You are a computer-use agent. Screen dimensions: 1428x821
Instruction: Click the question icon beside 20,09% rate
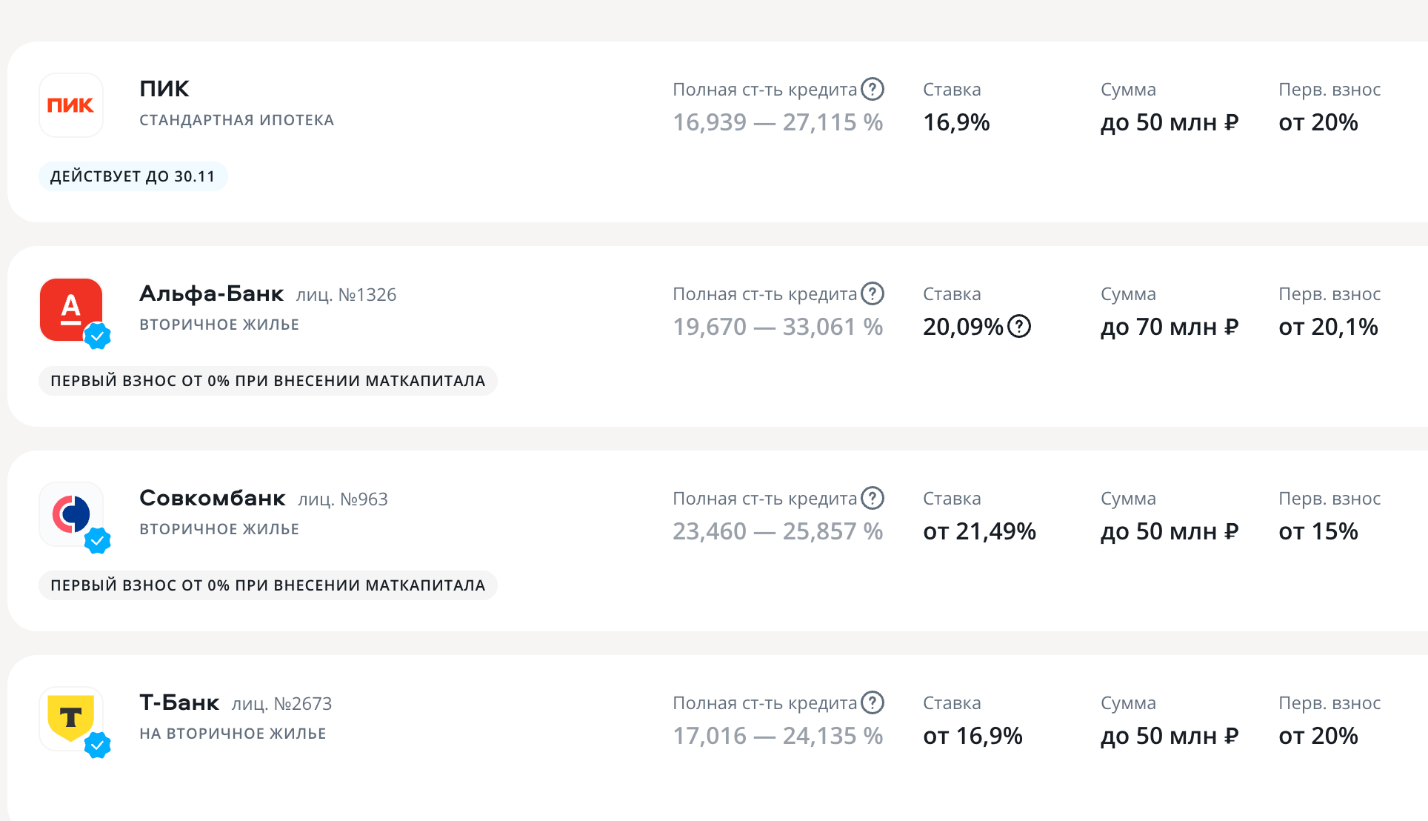coord(1019,326)
